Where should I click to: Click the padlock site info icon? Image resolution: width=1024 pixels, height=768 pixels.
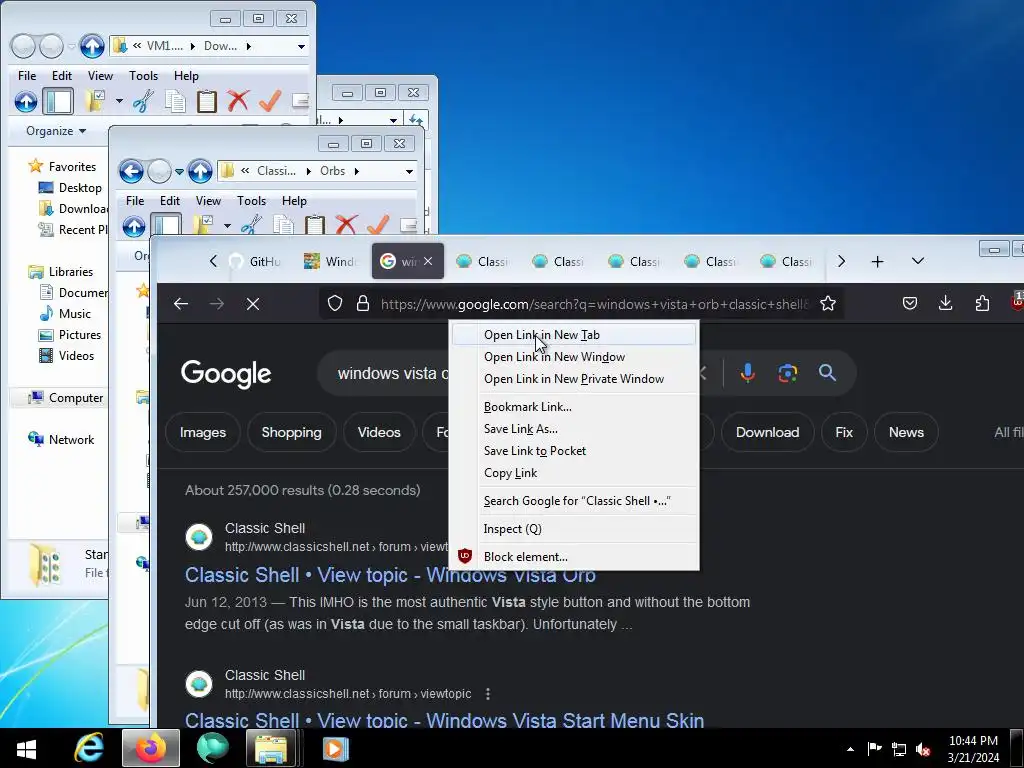tap(363, 304)
